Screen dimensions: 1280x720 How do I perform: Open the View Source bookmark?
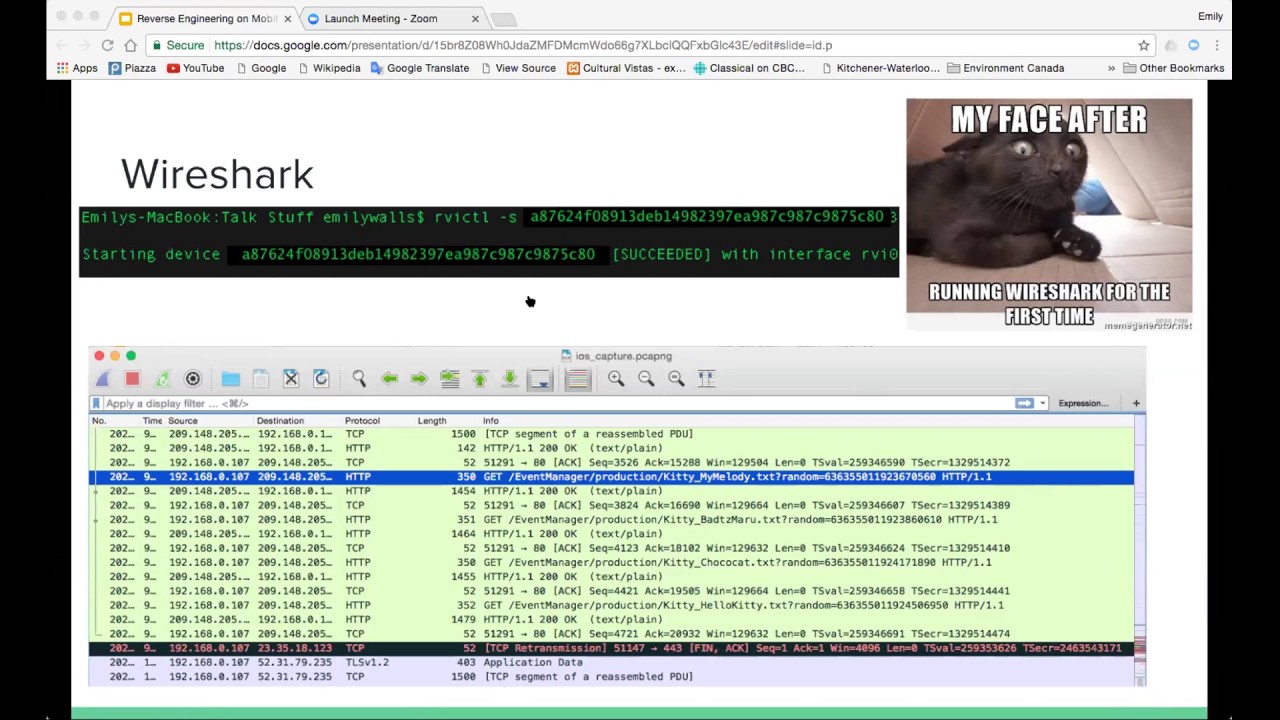coord(517,68)
